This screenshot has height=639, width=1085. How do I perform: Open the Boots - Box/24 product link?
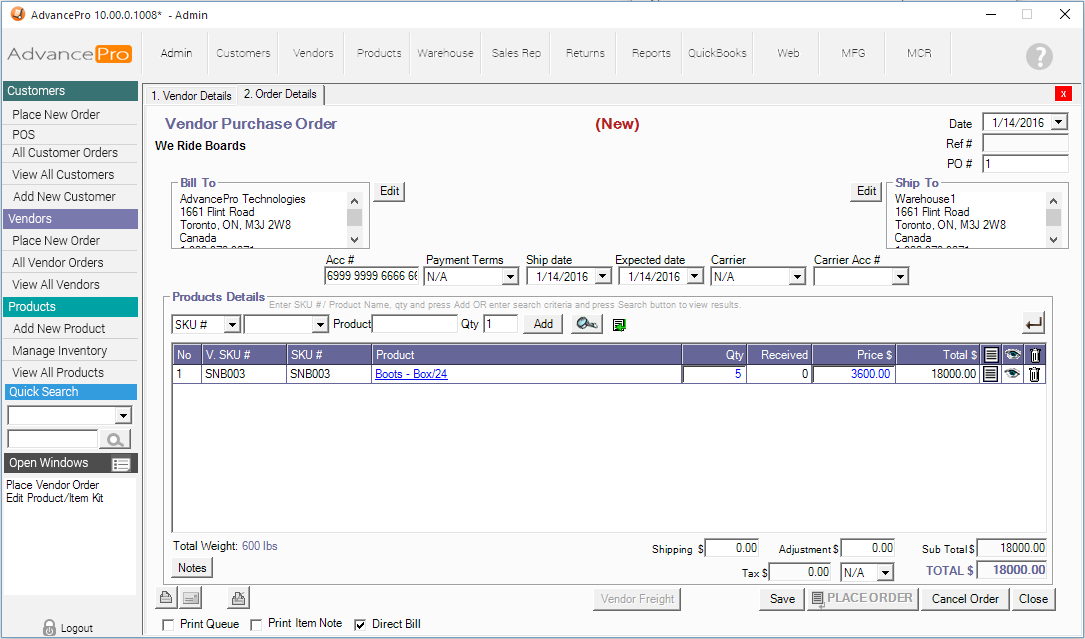[411, 374]
